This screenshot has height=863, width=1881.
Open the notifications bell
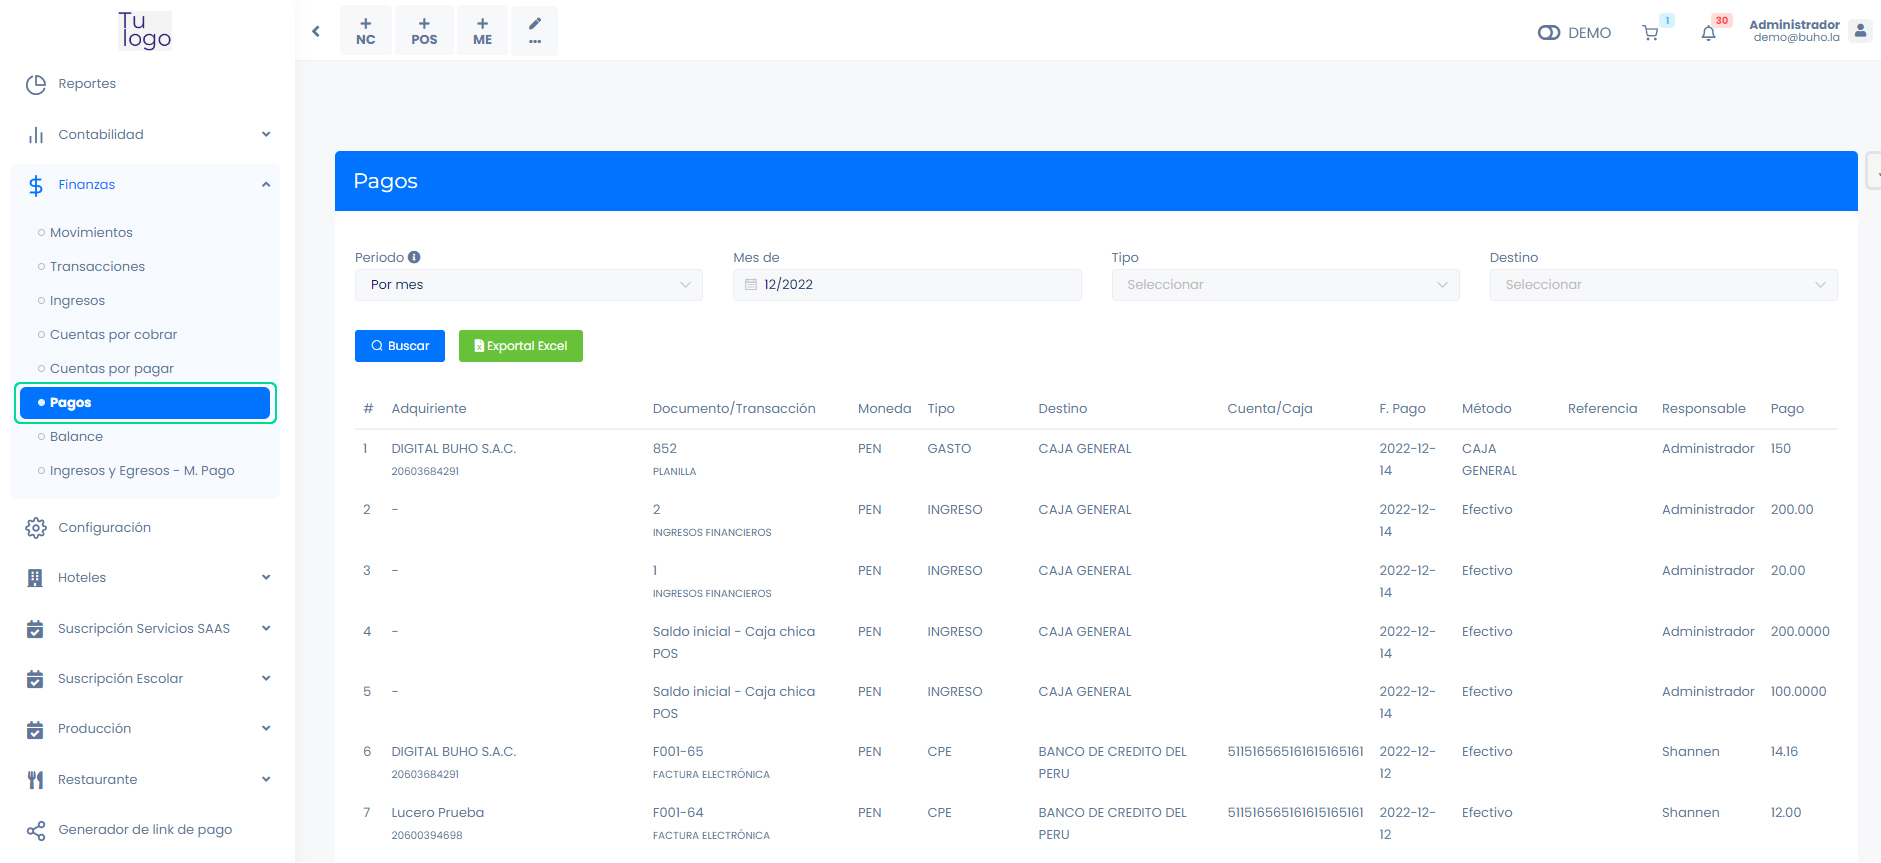pos(1708,33)
